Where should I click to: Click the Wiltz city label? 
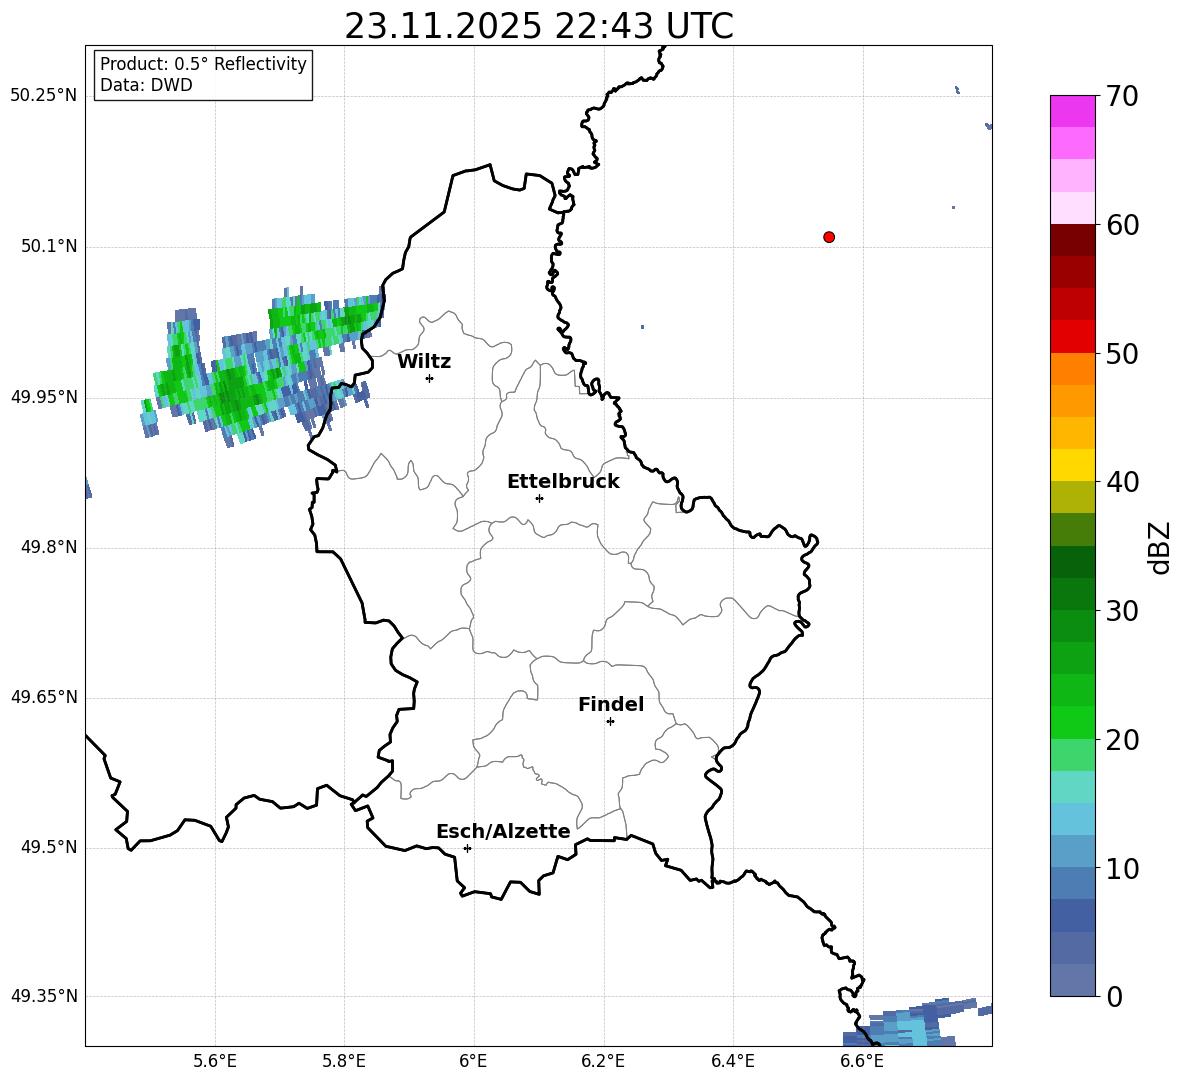click(424, 362)
